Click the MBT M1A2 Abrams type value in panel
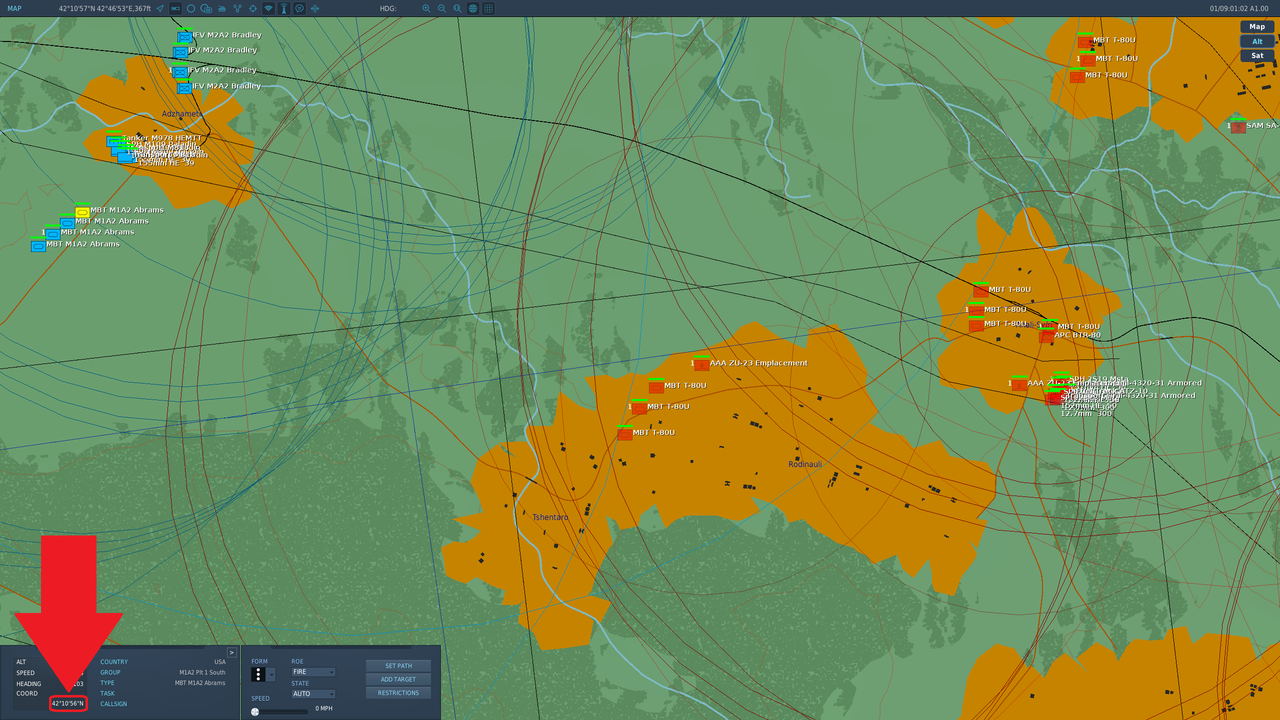This screenshot has height=720, width=1280. pyautogui.click(x=201, y=683)
